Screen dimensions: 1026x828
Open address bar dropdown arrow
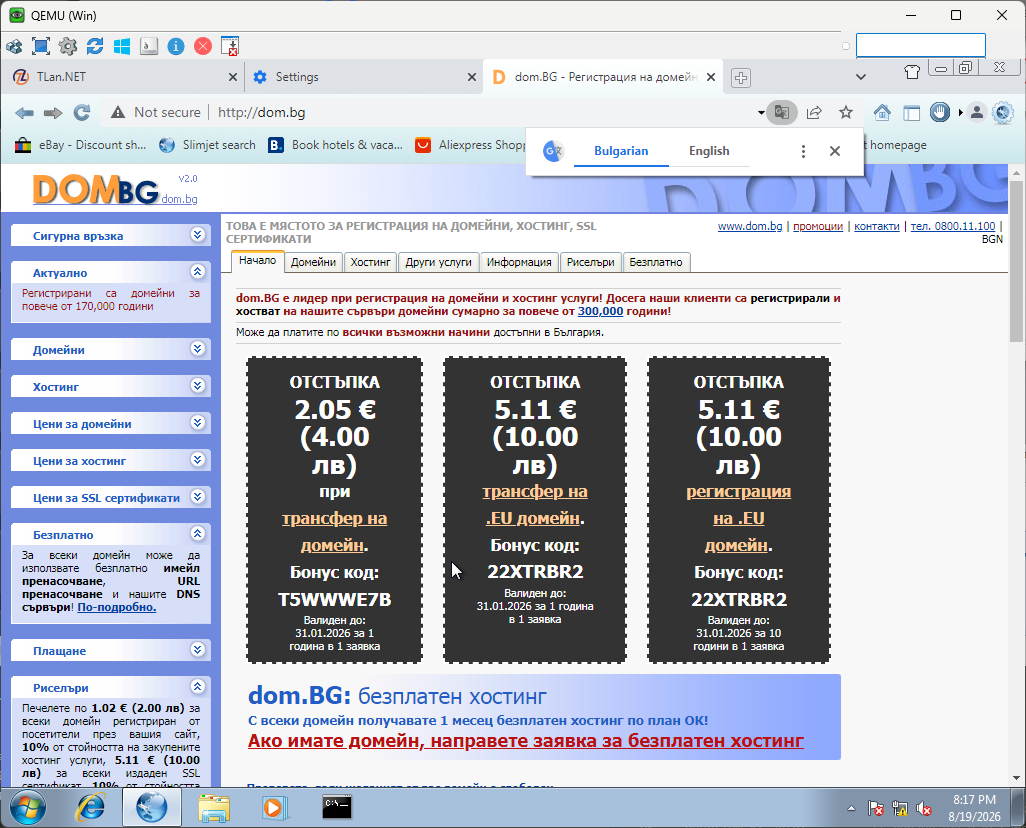coord(761,113)
